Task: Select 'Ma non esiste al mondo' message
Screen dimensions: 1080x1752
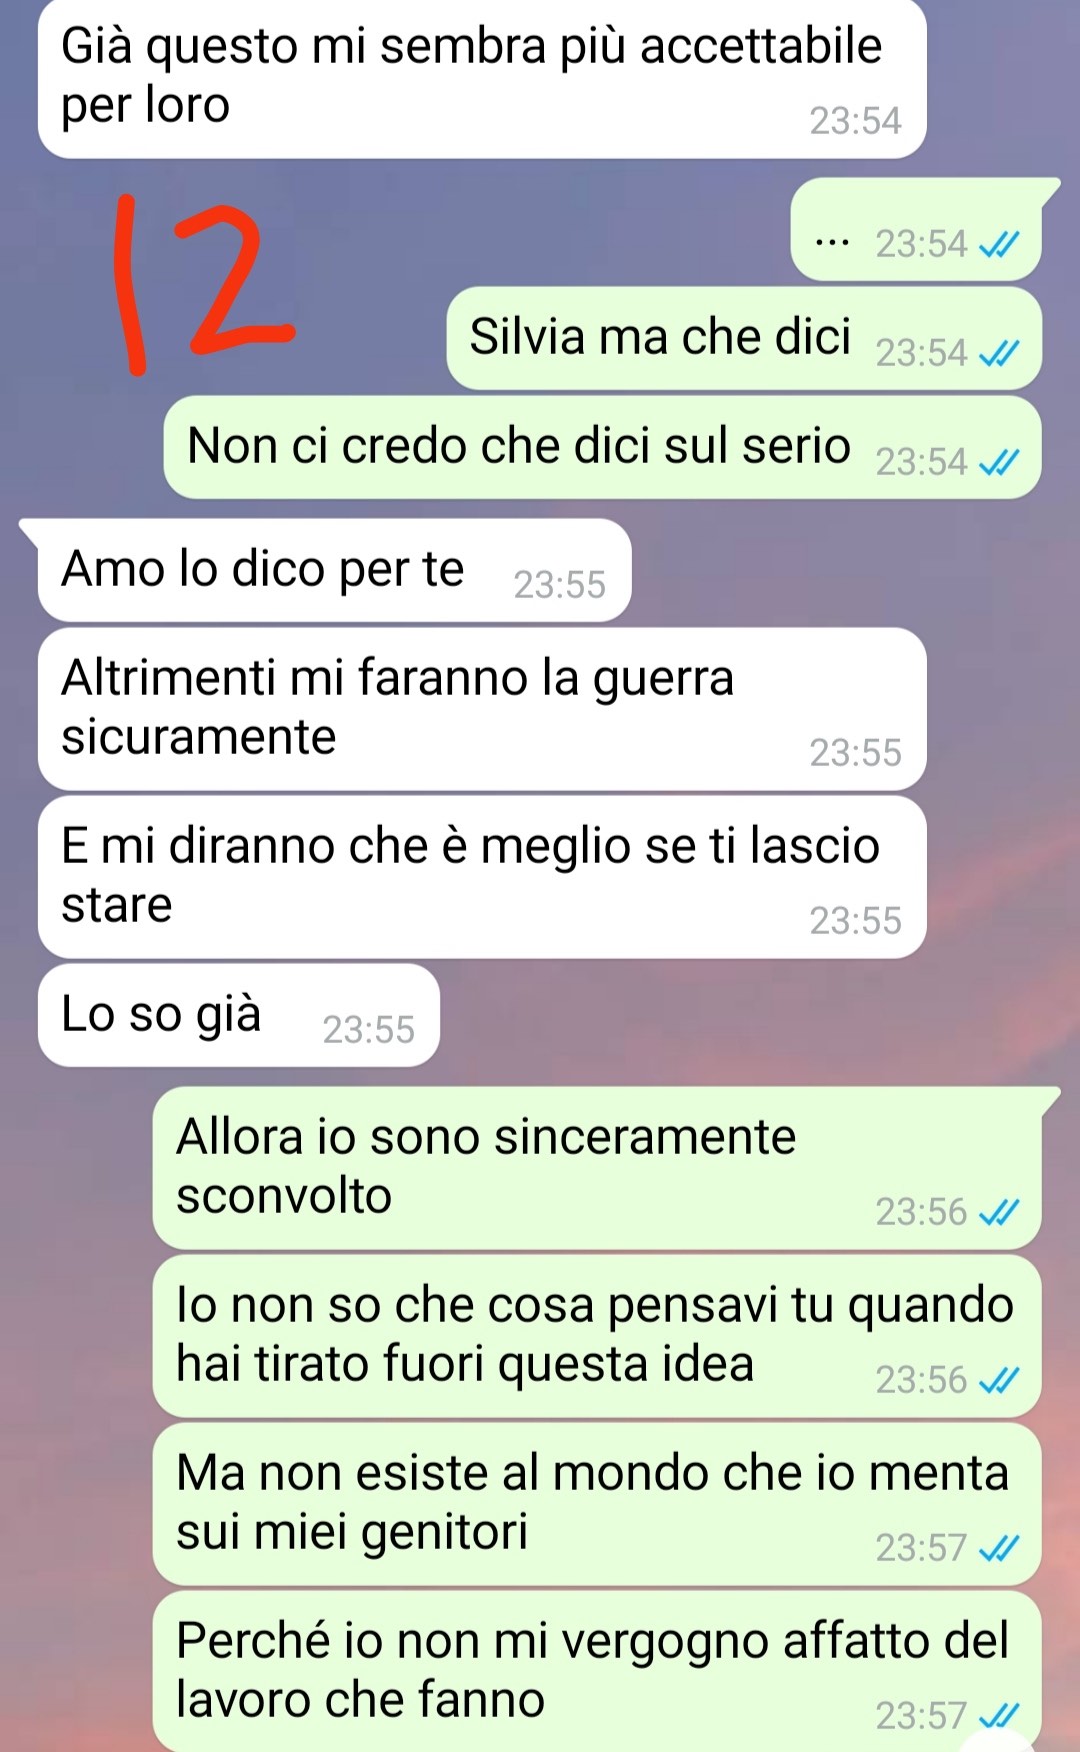Action: pos(597,1504)
